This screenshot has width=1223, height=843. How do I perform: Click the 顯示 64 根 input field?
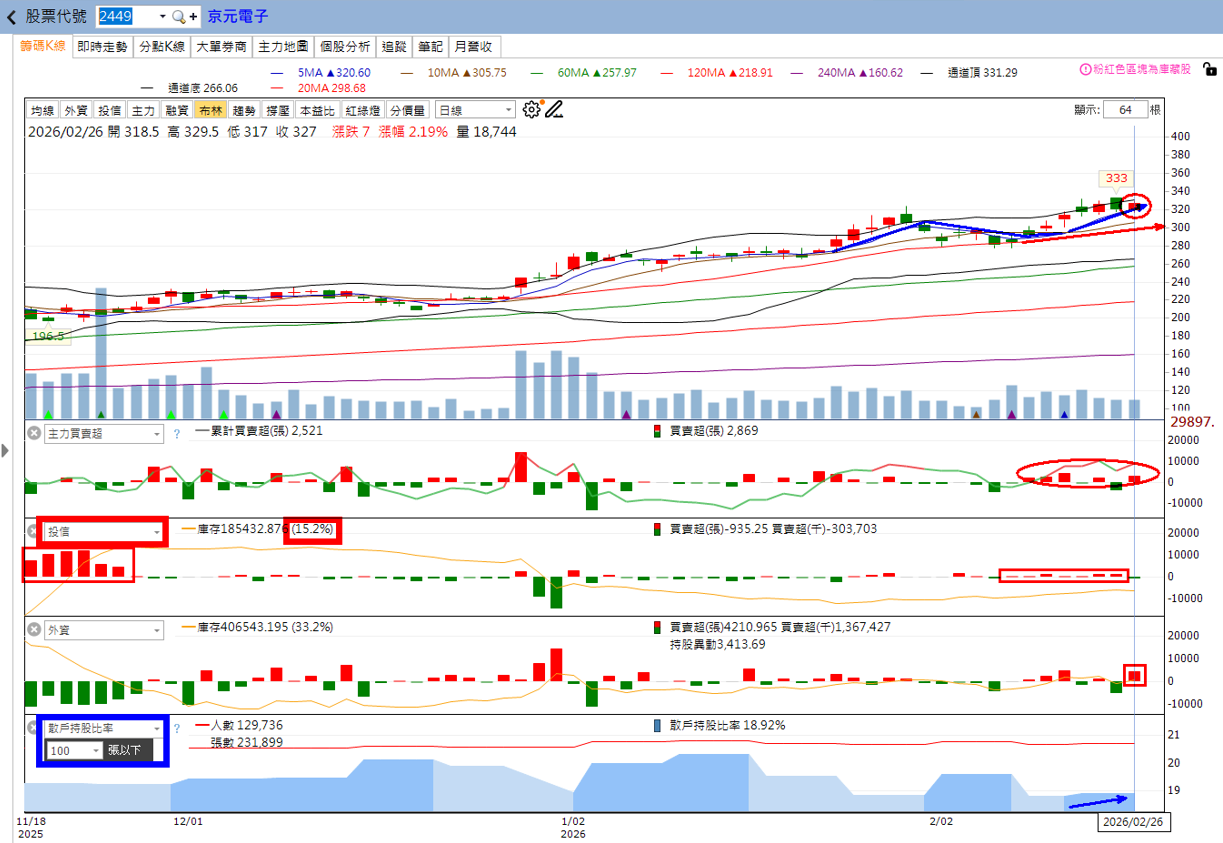click(1126, 108)
